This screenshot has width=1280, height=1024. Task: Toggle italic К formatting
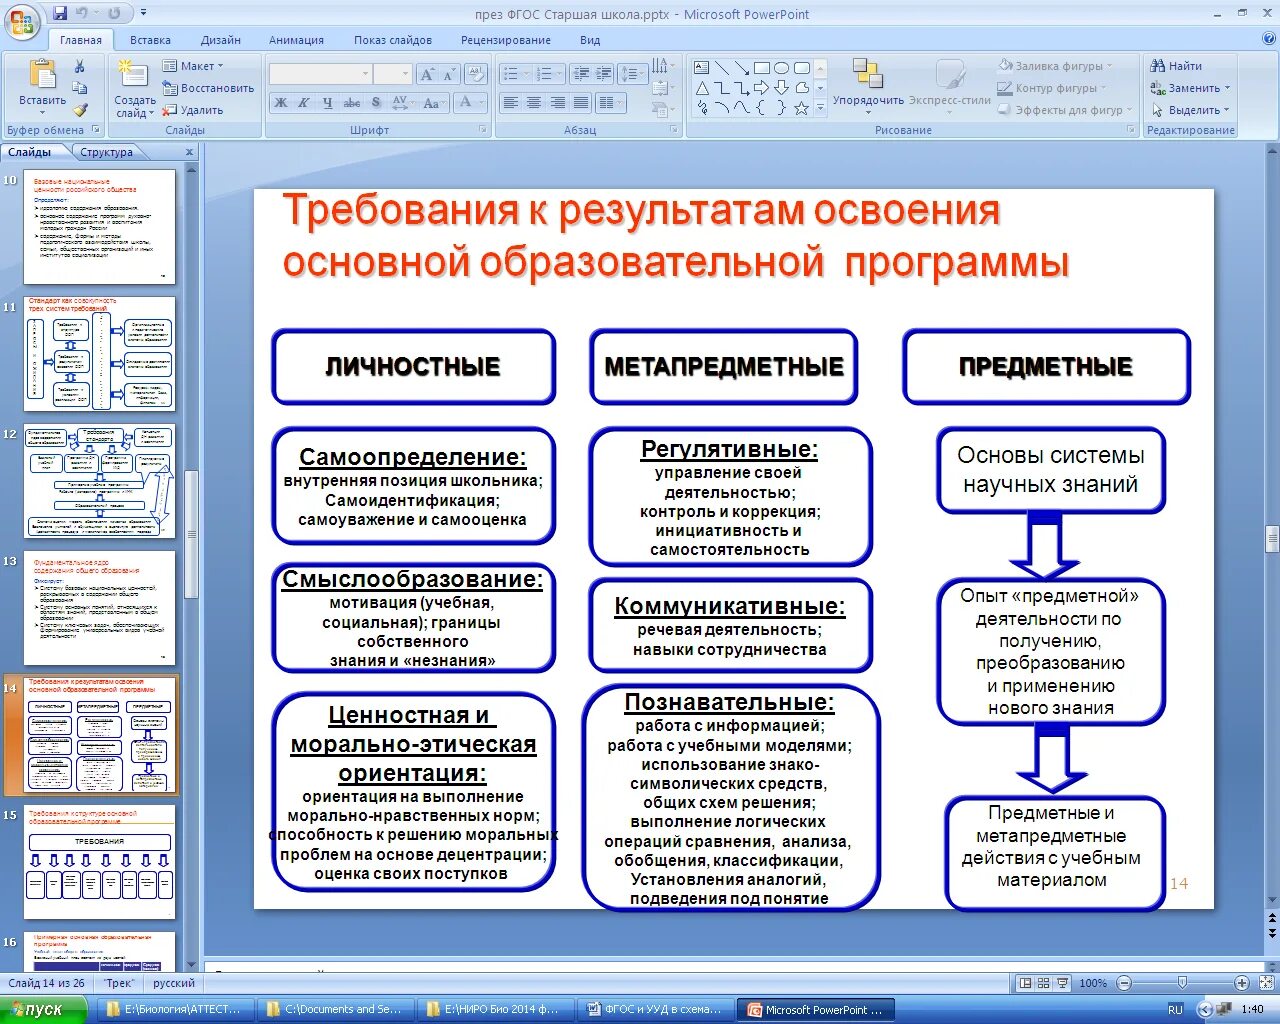pyautogui.click(x=303, y=103)
